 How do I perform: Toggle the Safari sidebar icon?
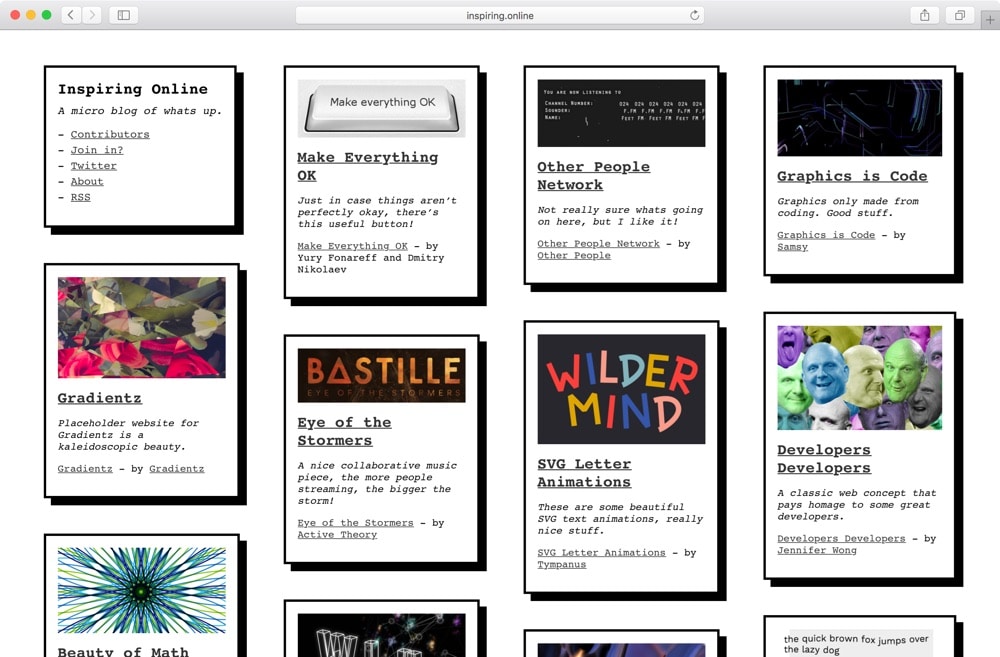click(x=124, y=15)
